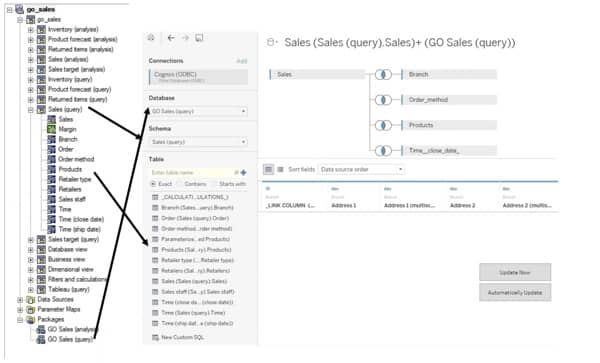Switch to list view icon beside grid

click(x=280, y=169)
